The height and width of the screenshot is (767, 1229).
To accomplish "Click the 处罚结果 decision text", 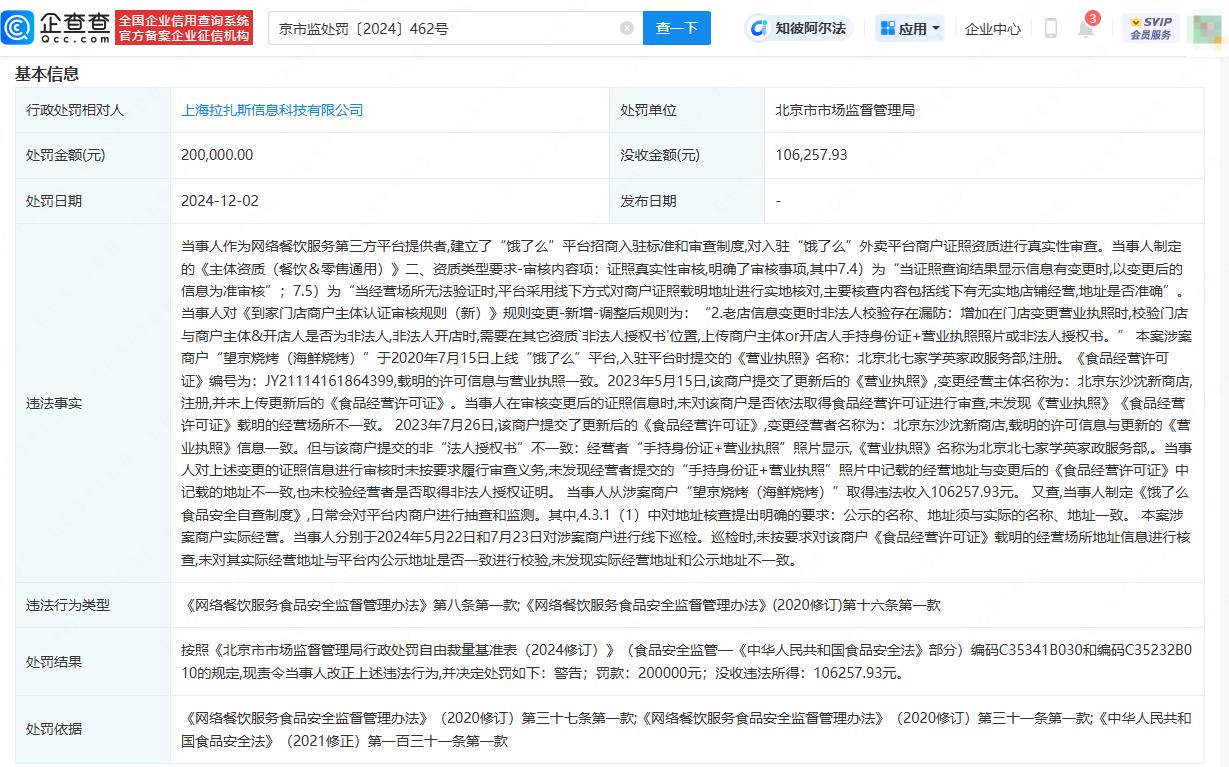I will point(686,661).
